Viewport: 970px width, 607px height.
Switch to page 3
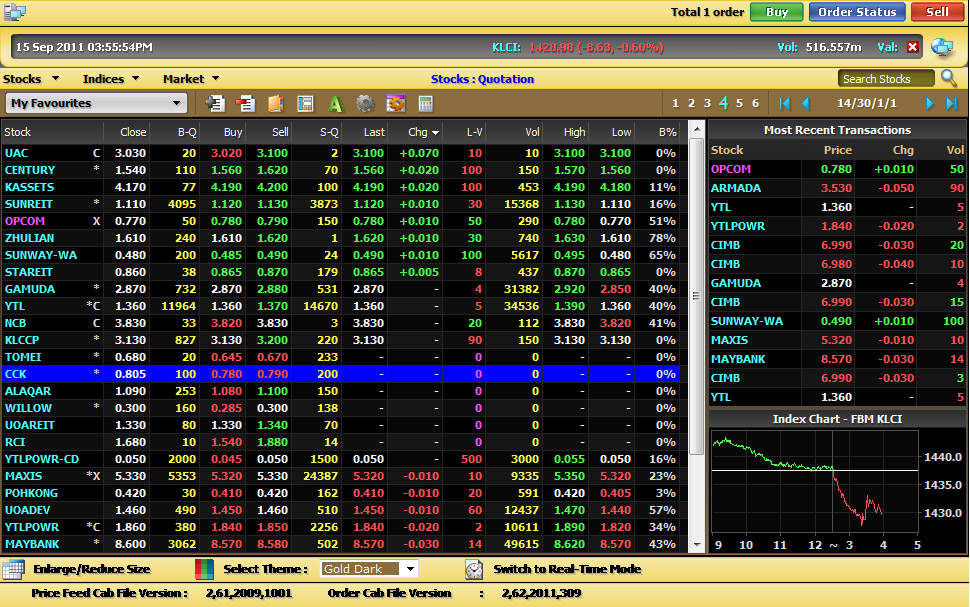707,103
